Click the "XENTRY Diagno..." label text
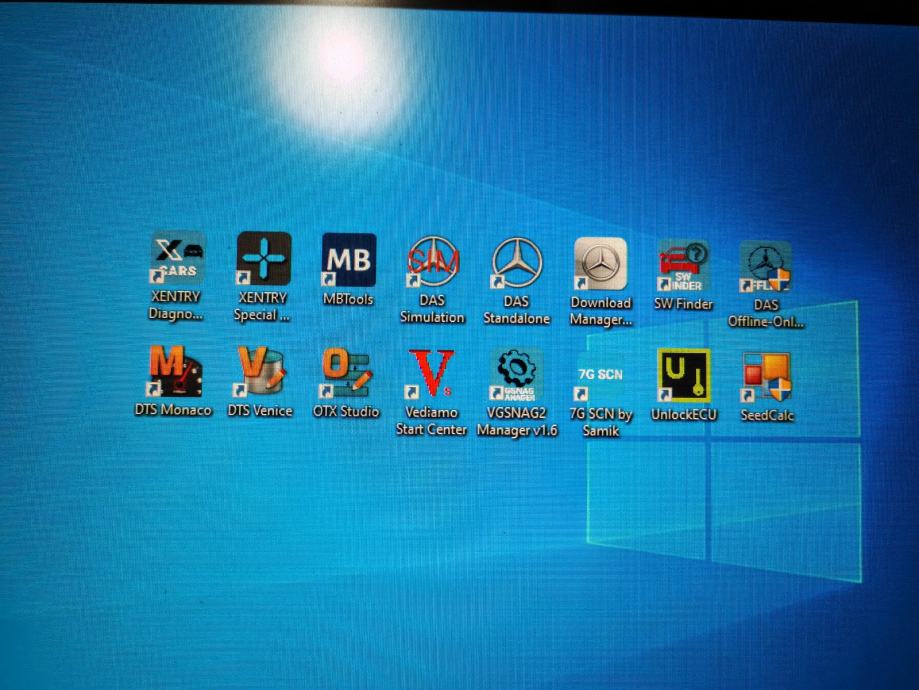 pyautogui.click(x=176, y=305)
